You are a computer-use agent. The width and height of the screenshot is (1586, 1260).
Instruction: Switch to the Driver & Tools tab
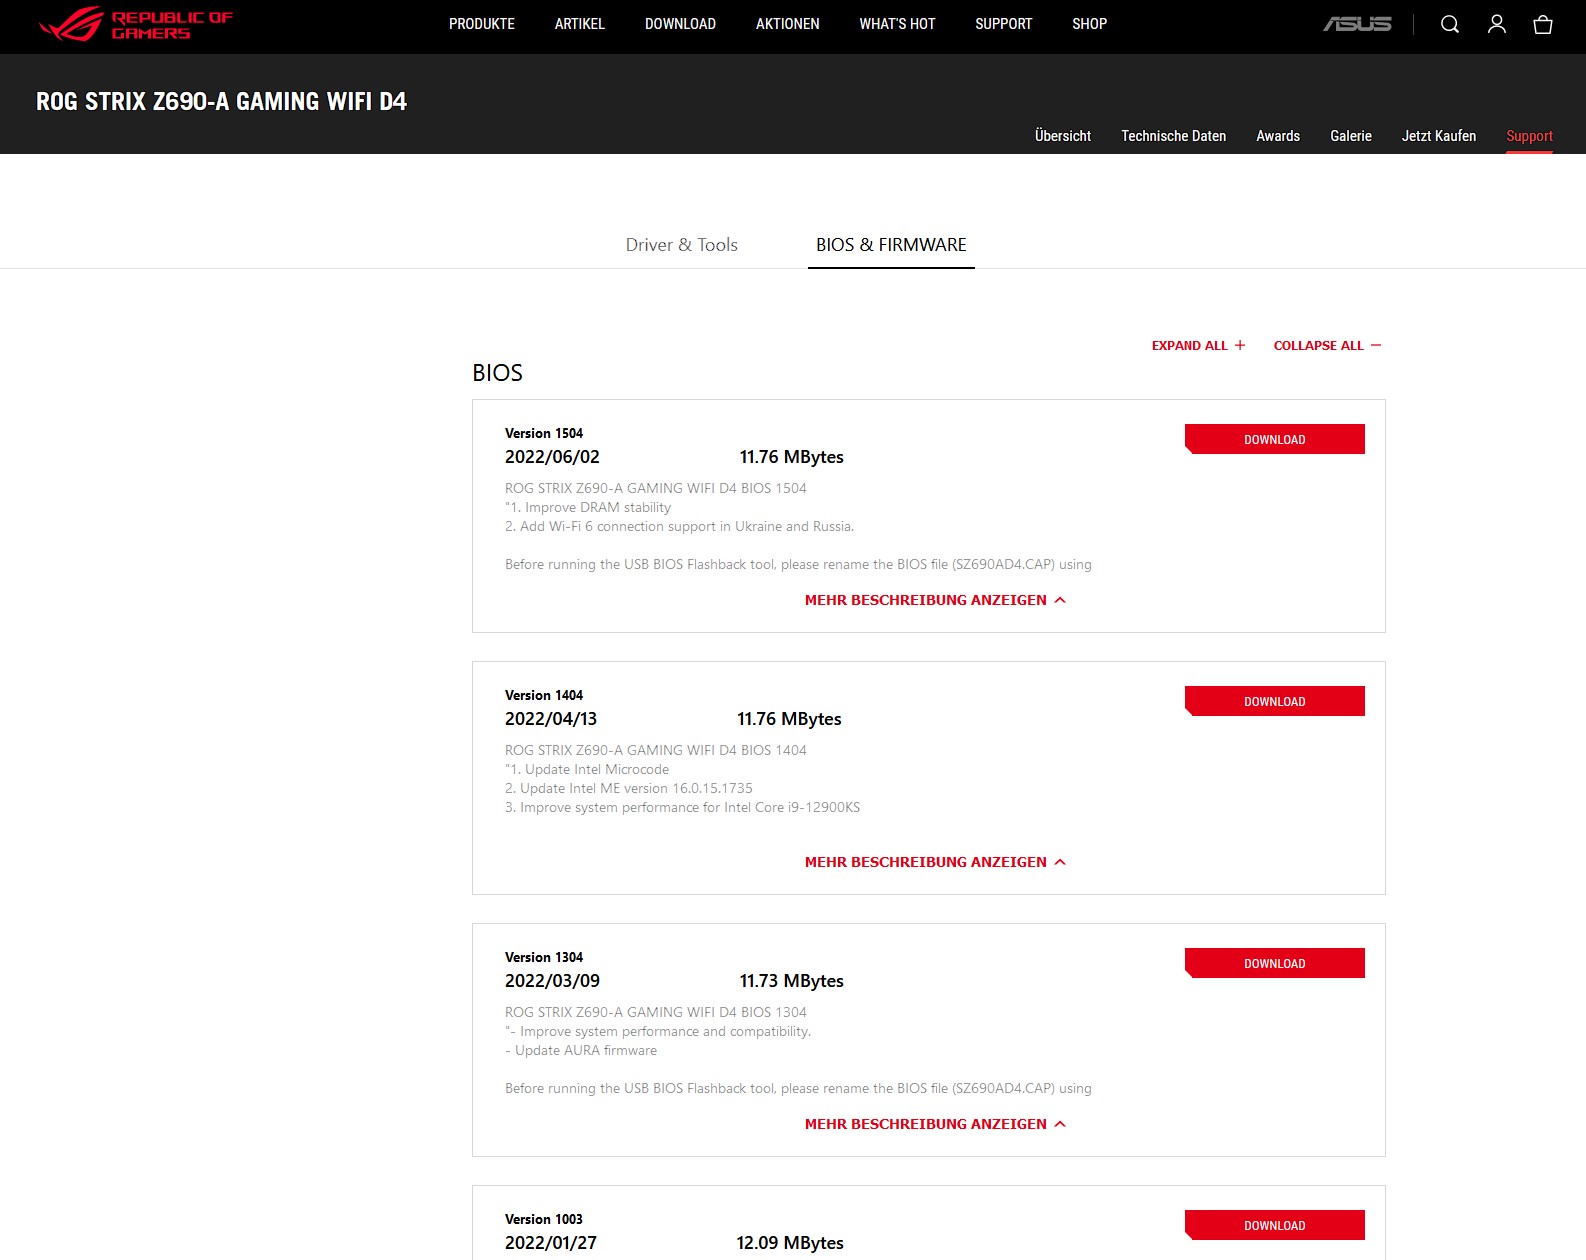pyautogui.click(x=682, y=245)
